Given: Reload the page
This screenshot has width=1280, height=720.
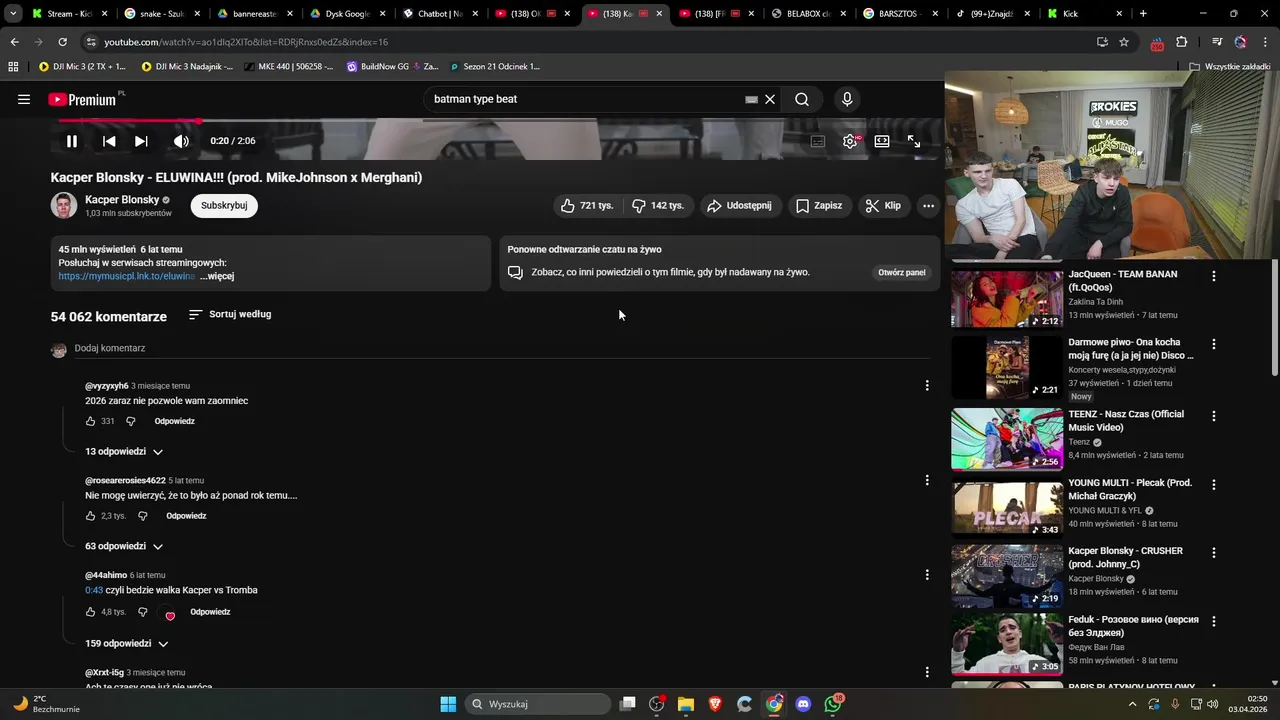Looking at the screenshot, I should (62, 42).
